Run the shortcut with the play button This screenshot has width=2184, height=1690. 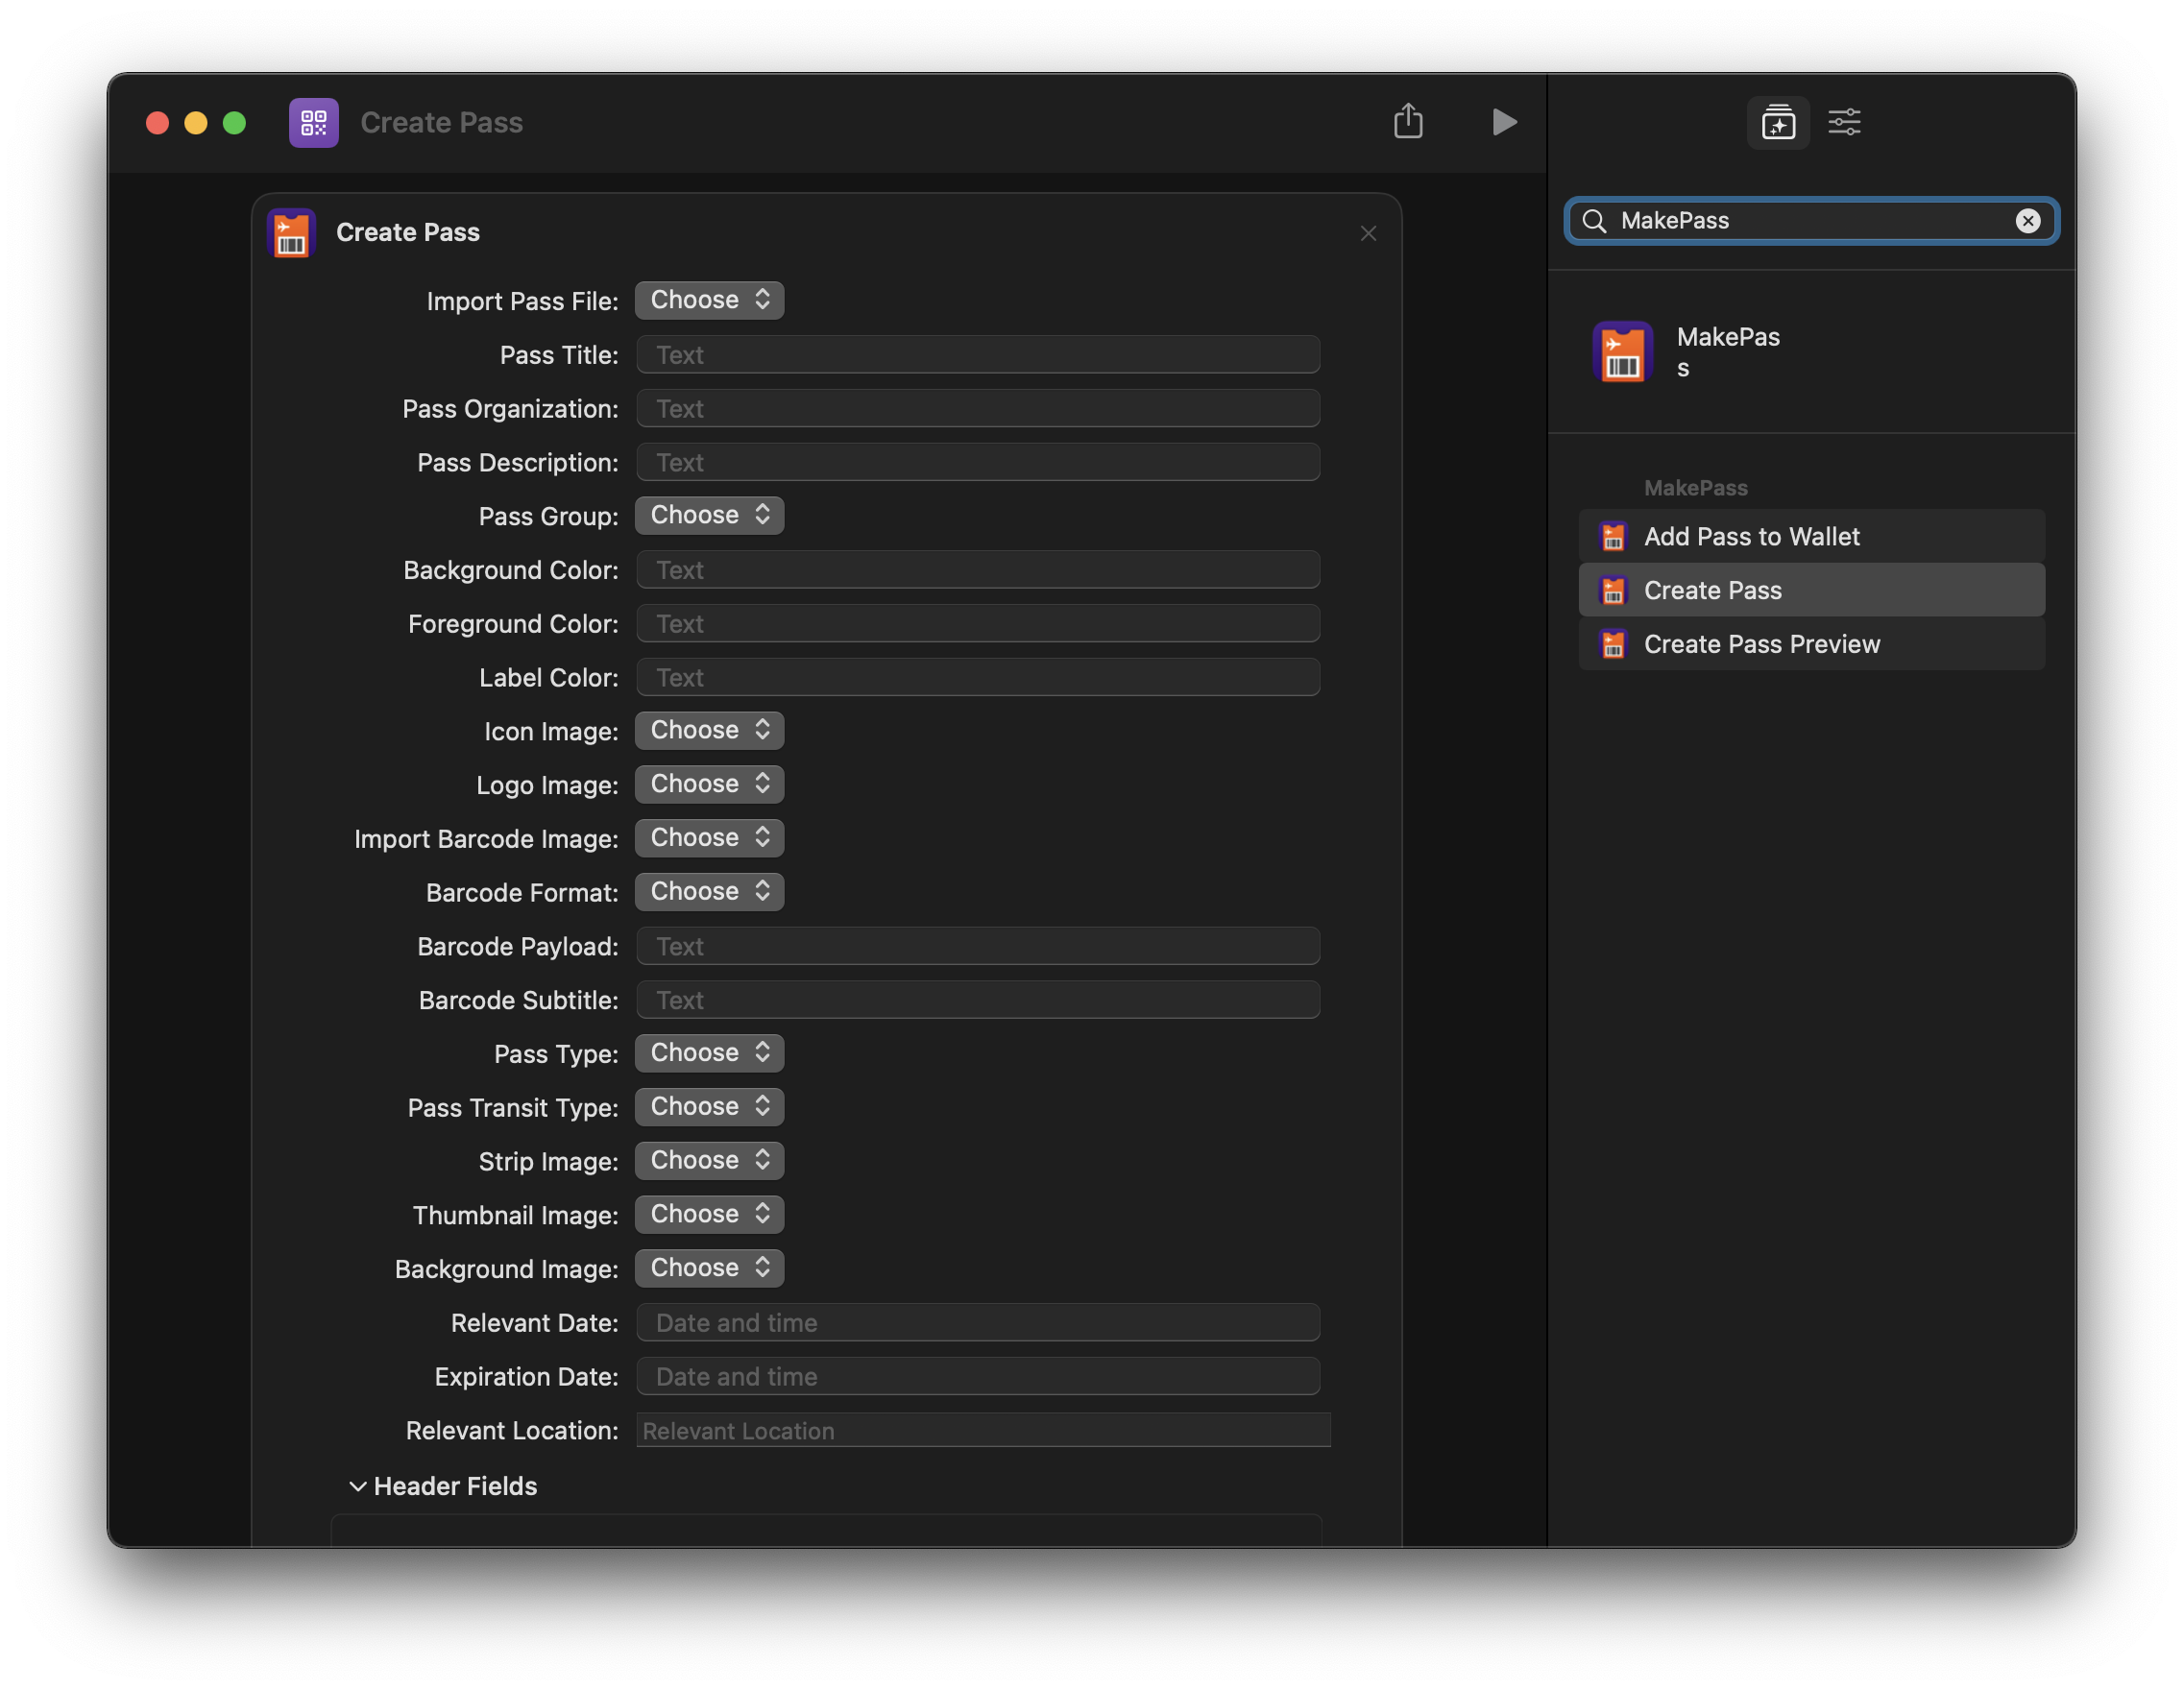[1503, 122]
